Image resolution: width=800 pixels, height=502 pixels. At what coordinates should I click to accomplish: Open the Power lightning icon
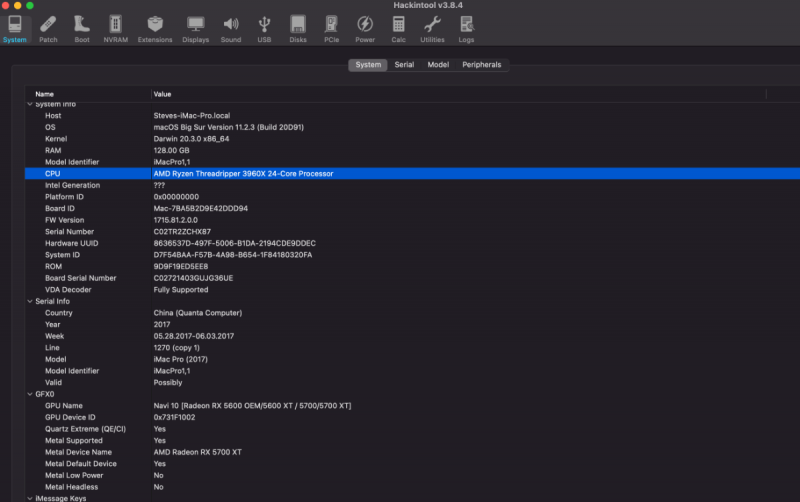click(x=365, y=28)
